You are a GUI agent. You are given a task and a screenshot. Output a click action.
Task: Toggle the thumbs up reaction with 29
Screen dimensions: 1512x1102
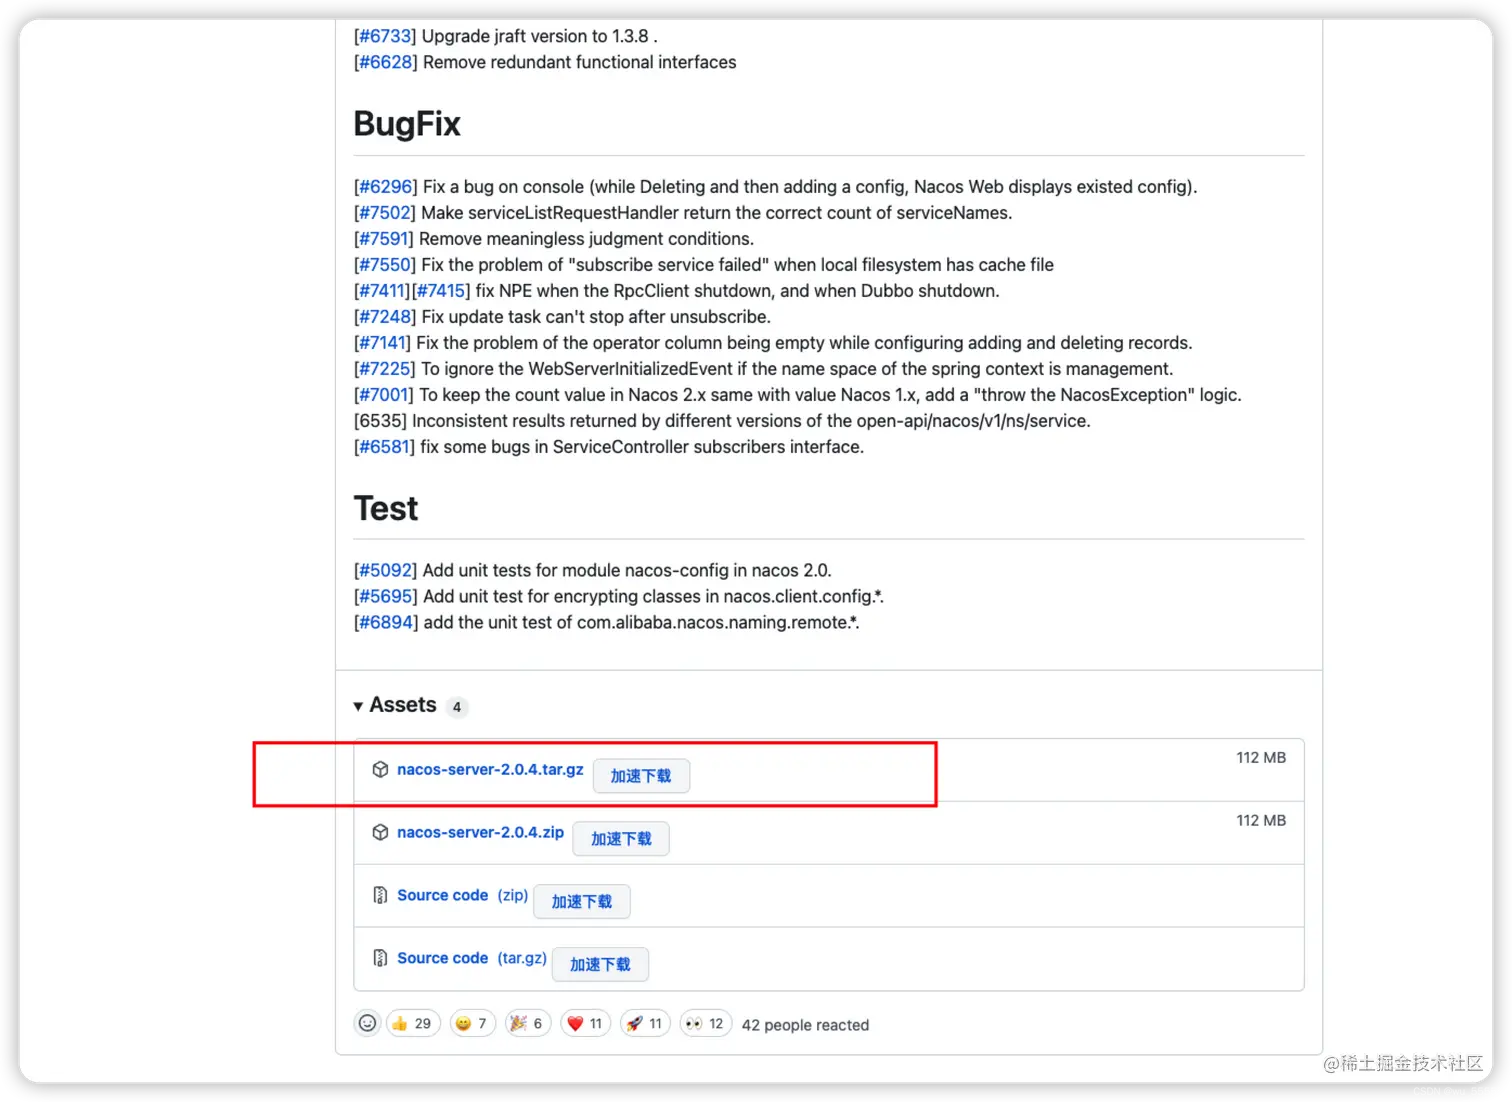413,1023
